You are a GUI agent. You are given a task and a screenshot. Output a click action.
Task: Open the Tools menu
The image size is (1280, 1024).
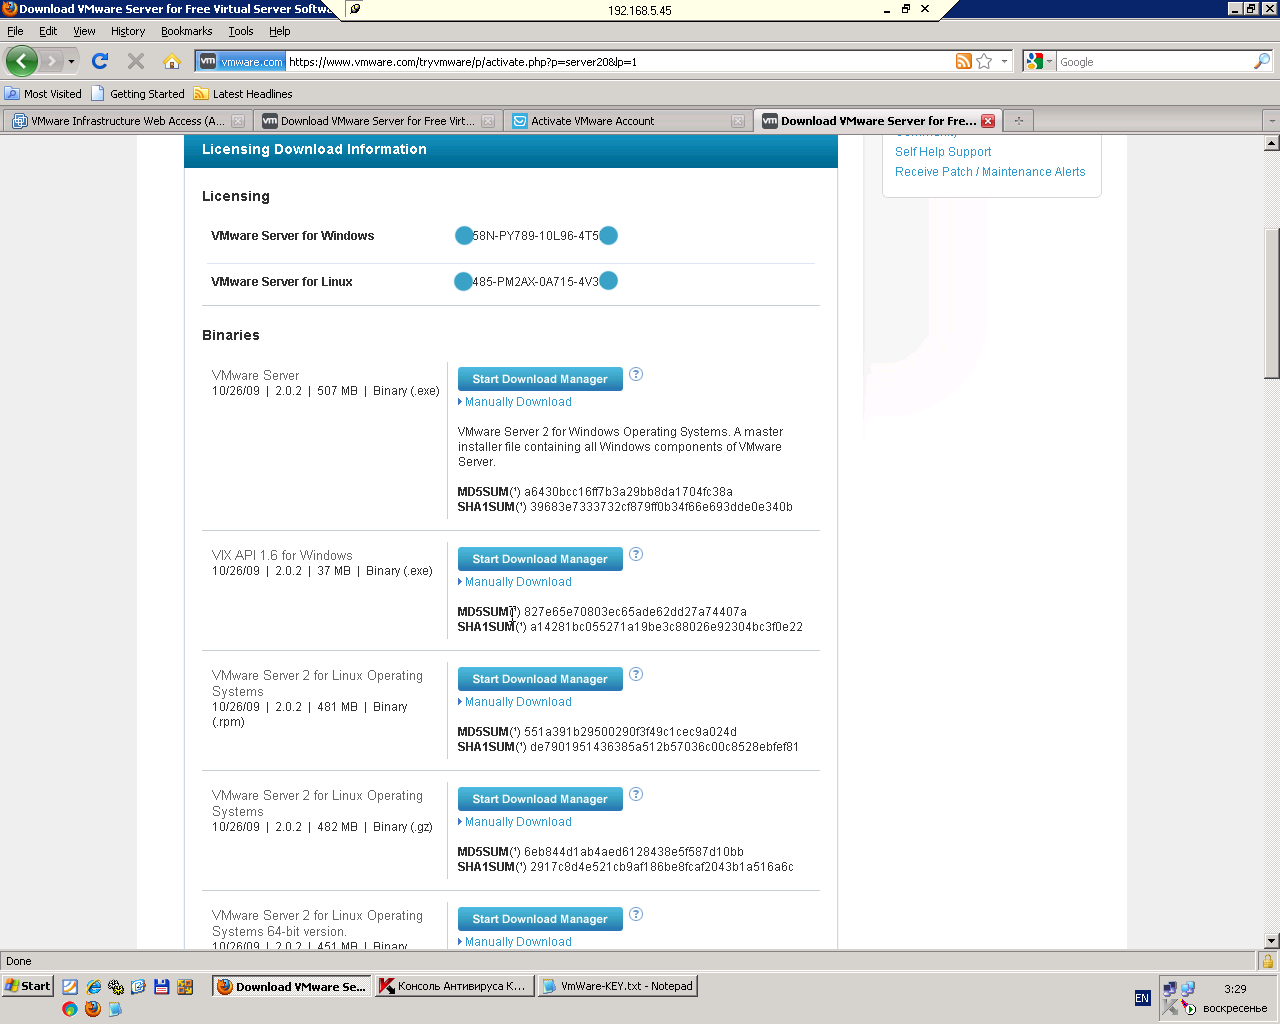pos(241,31)
